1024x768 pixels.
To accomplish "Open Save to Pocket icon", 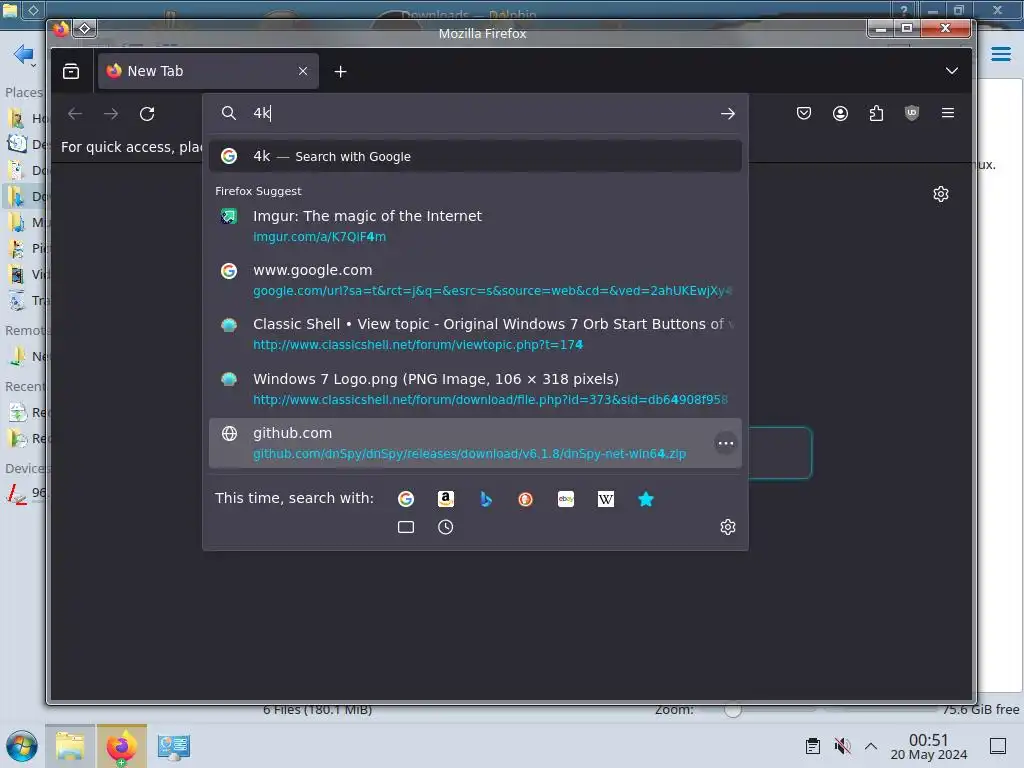I will (x=804, y=113).
